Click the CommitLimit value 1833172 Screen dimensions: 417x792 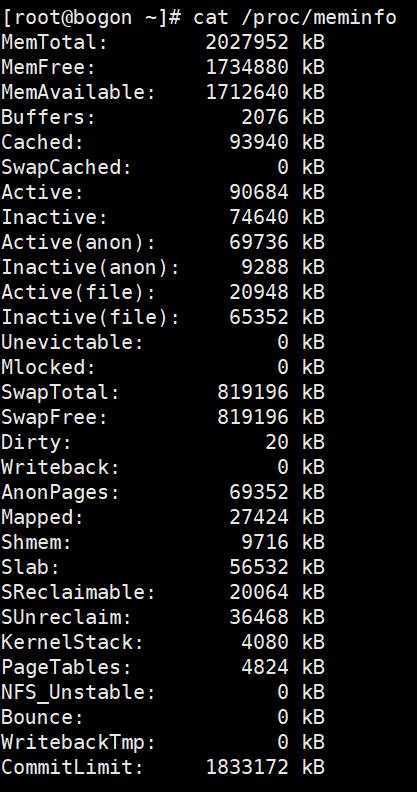point(247,767)
